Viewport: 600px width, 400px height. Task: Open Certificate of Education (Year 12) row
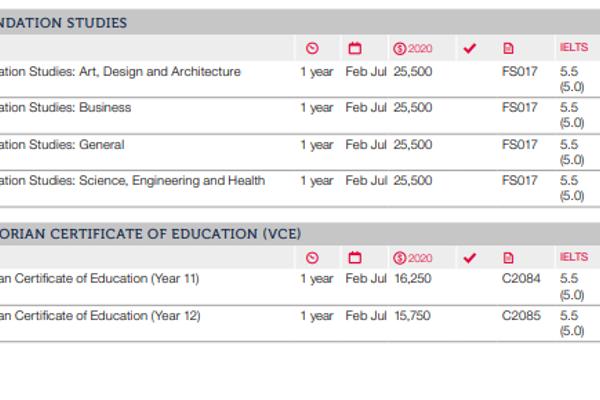point(100,316)
